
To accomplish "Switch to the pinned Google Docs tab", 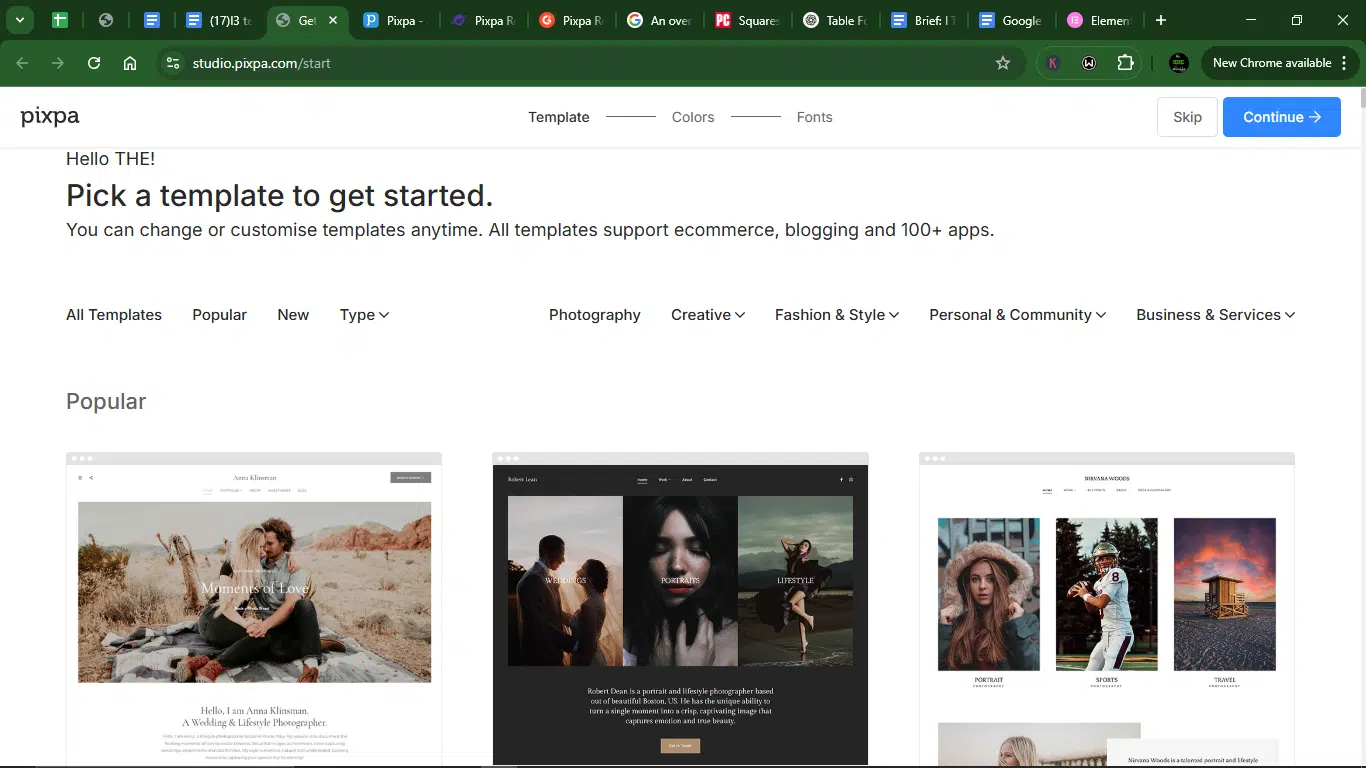I will tap(152, 20).
